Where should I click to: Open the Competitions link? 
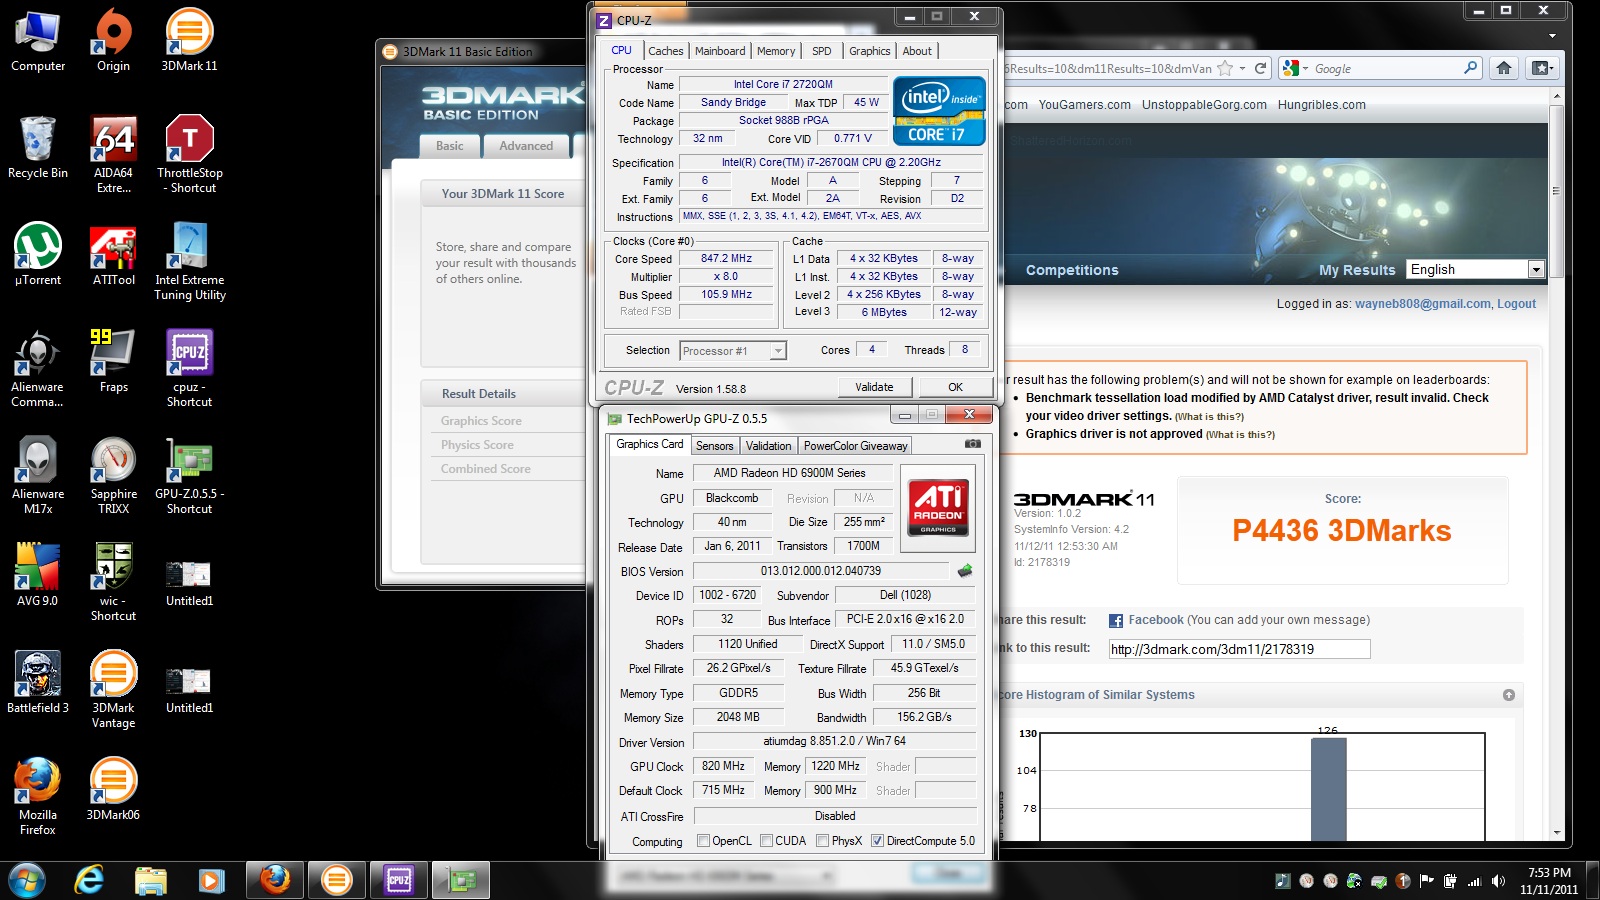tap(1072, 270)
